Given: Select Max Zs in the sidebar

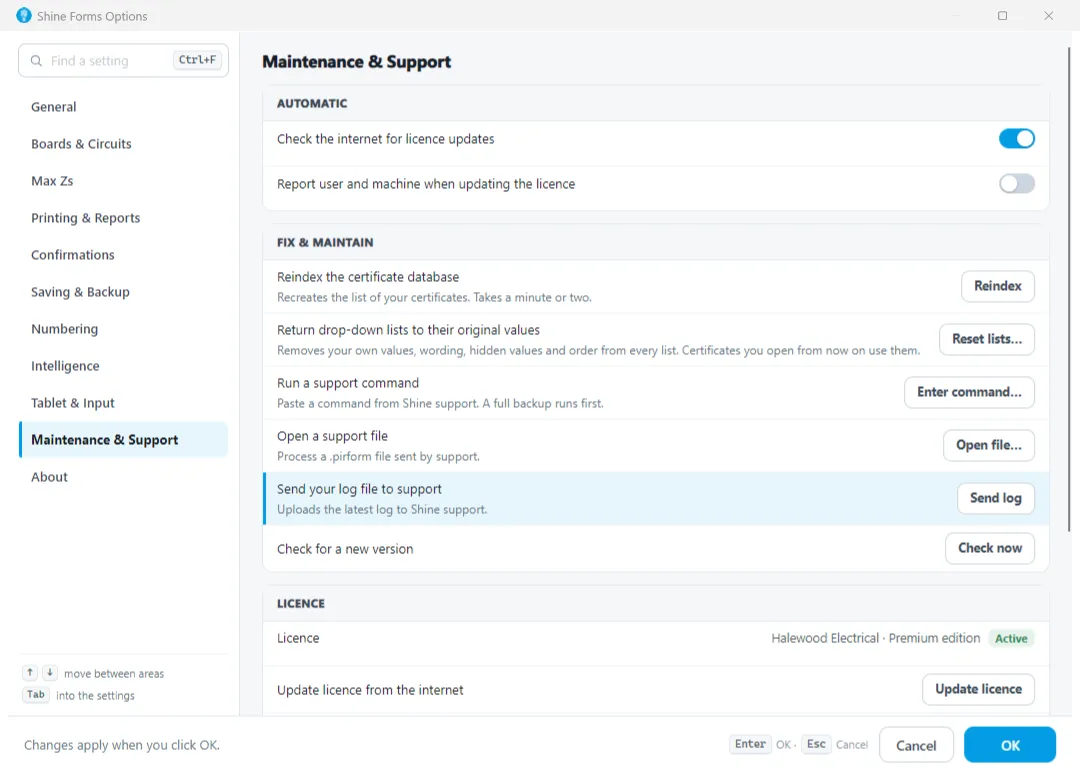Looking at the screenshot, I should (123, 181).
